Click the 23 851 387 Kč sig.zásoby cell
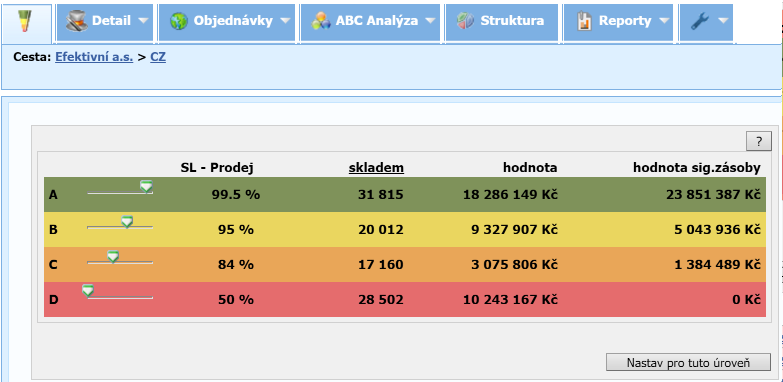This screenshot has height=382, width=783. click(713, 195)
